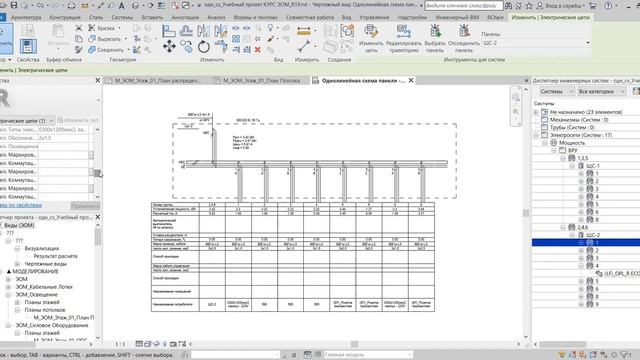Close the Однолинейная схема панели view tab
The height and width of the screenshot is (360, 640).
(x=411, y=80)
